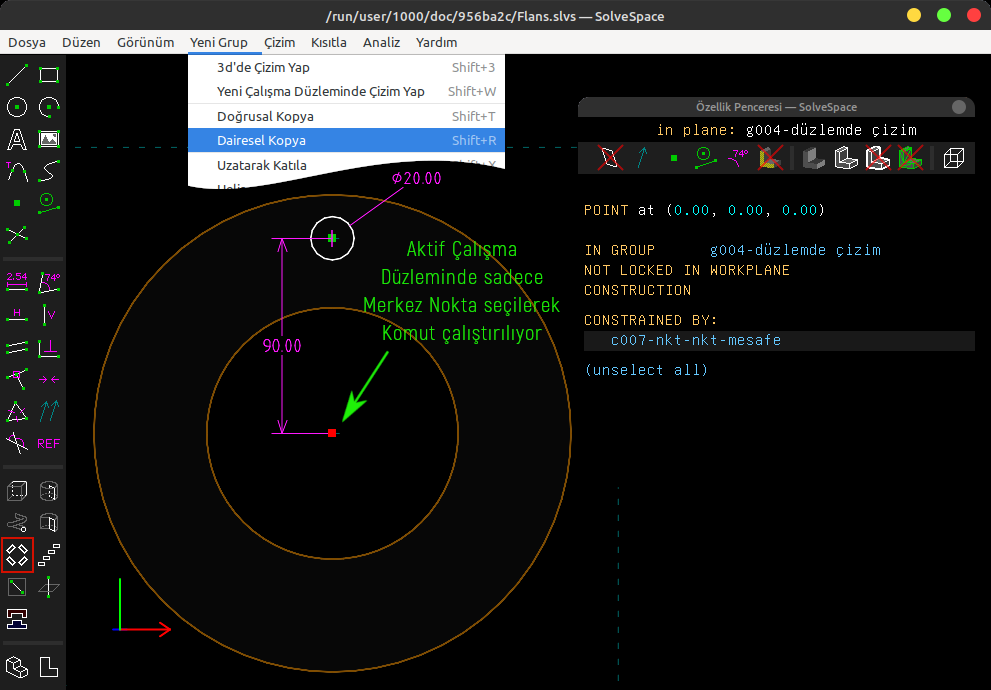Click other supplementary angle tool
This screenshot has width=991, height=690.
point(17,444)
